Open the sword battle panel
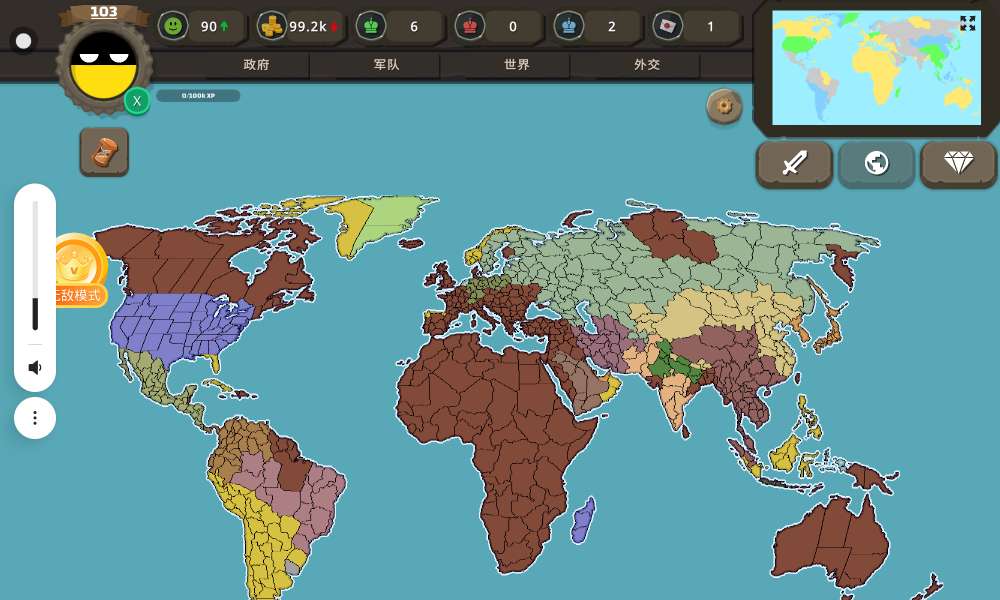This screenshot has height=600, width=1000. [794, 163]
